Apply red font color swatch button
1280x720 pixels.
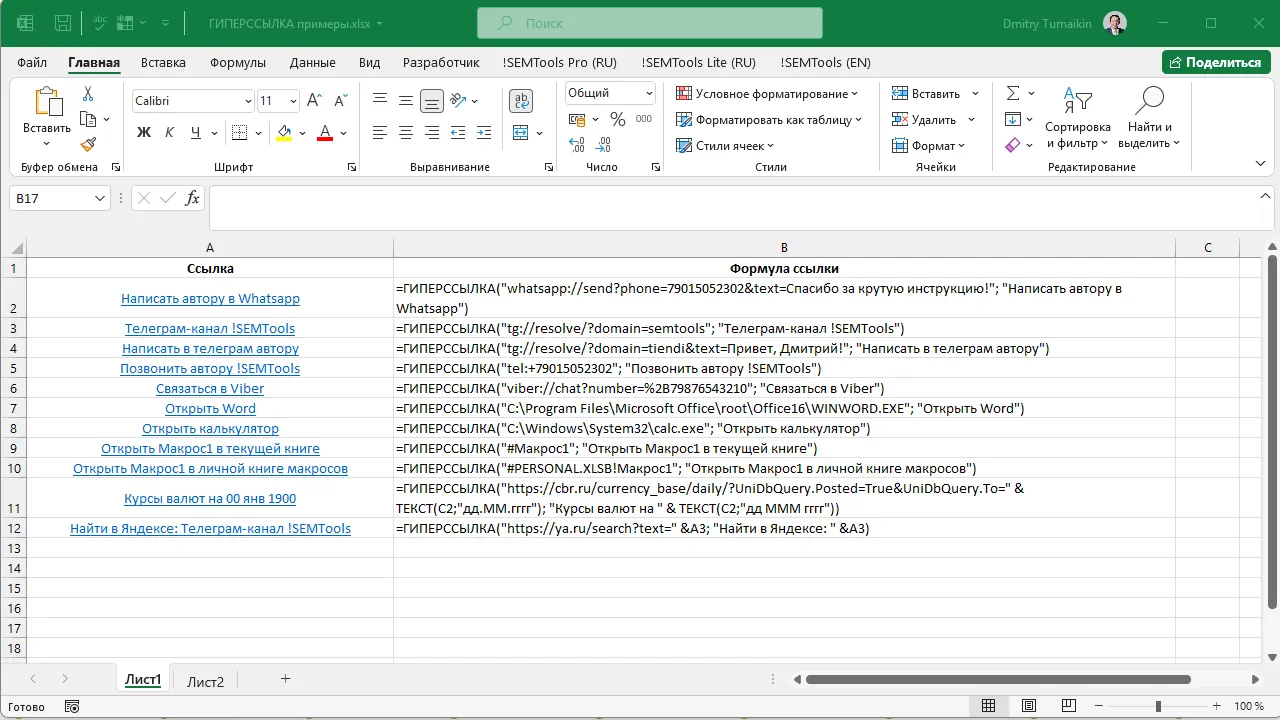[x=324, y=132]
